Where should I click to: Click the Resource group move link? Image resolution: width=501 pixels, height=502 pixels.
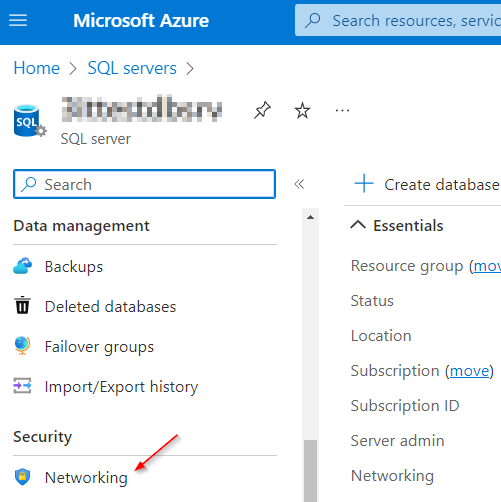point(487,266)
